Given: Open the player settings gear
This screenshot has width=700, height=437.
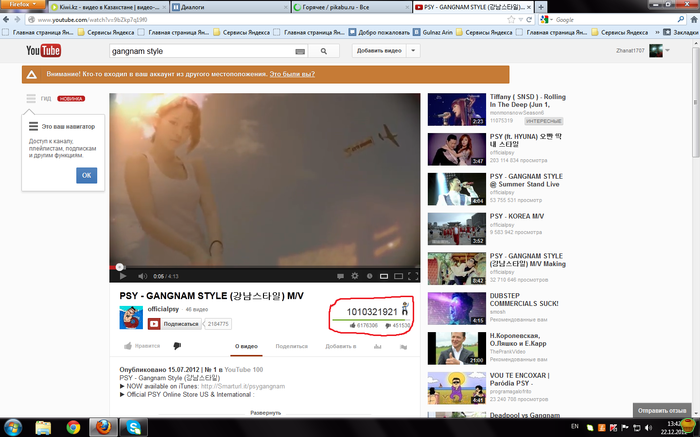Looking at the screenshot, I should pos(355,276).
